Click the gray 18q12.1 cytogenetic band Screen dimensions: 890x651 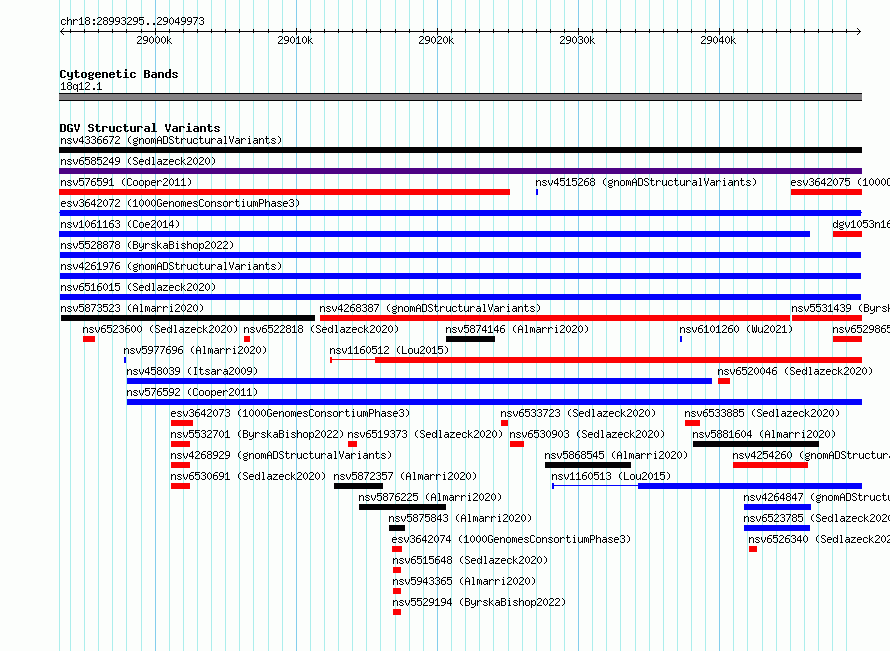[x=460, y=97]
